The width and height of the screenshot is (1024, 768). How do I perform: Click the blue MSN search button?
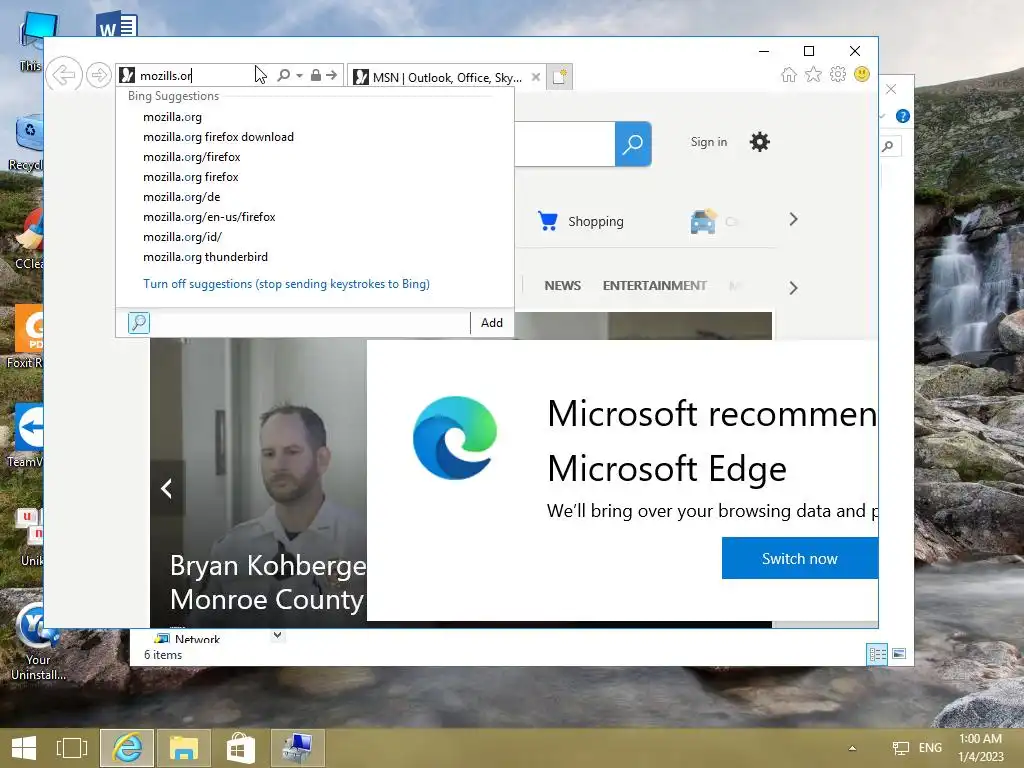pos(633,144)
